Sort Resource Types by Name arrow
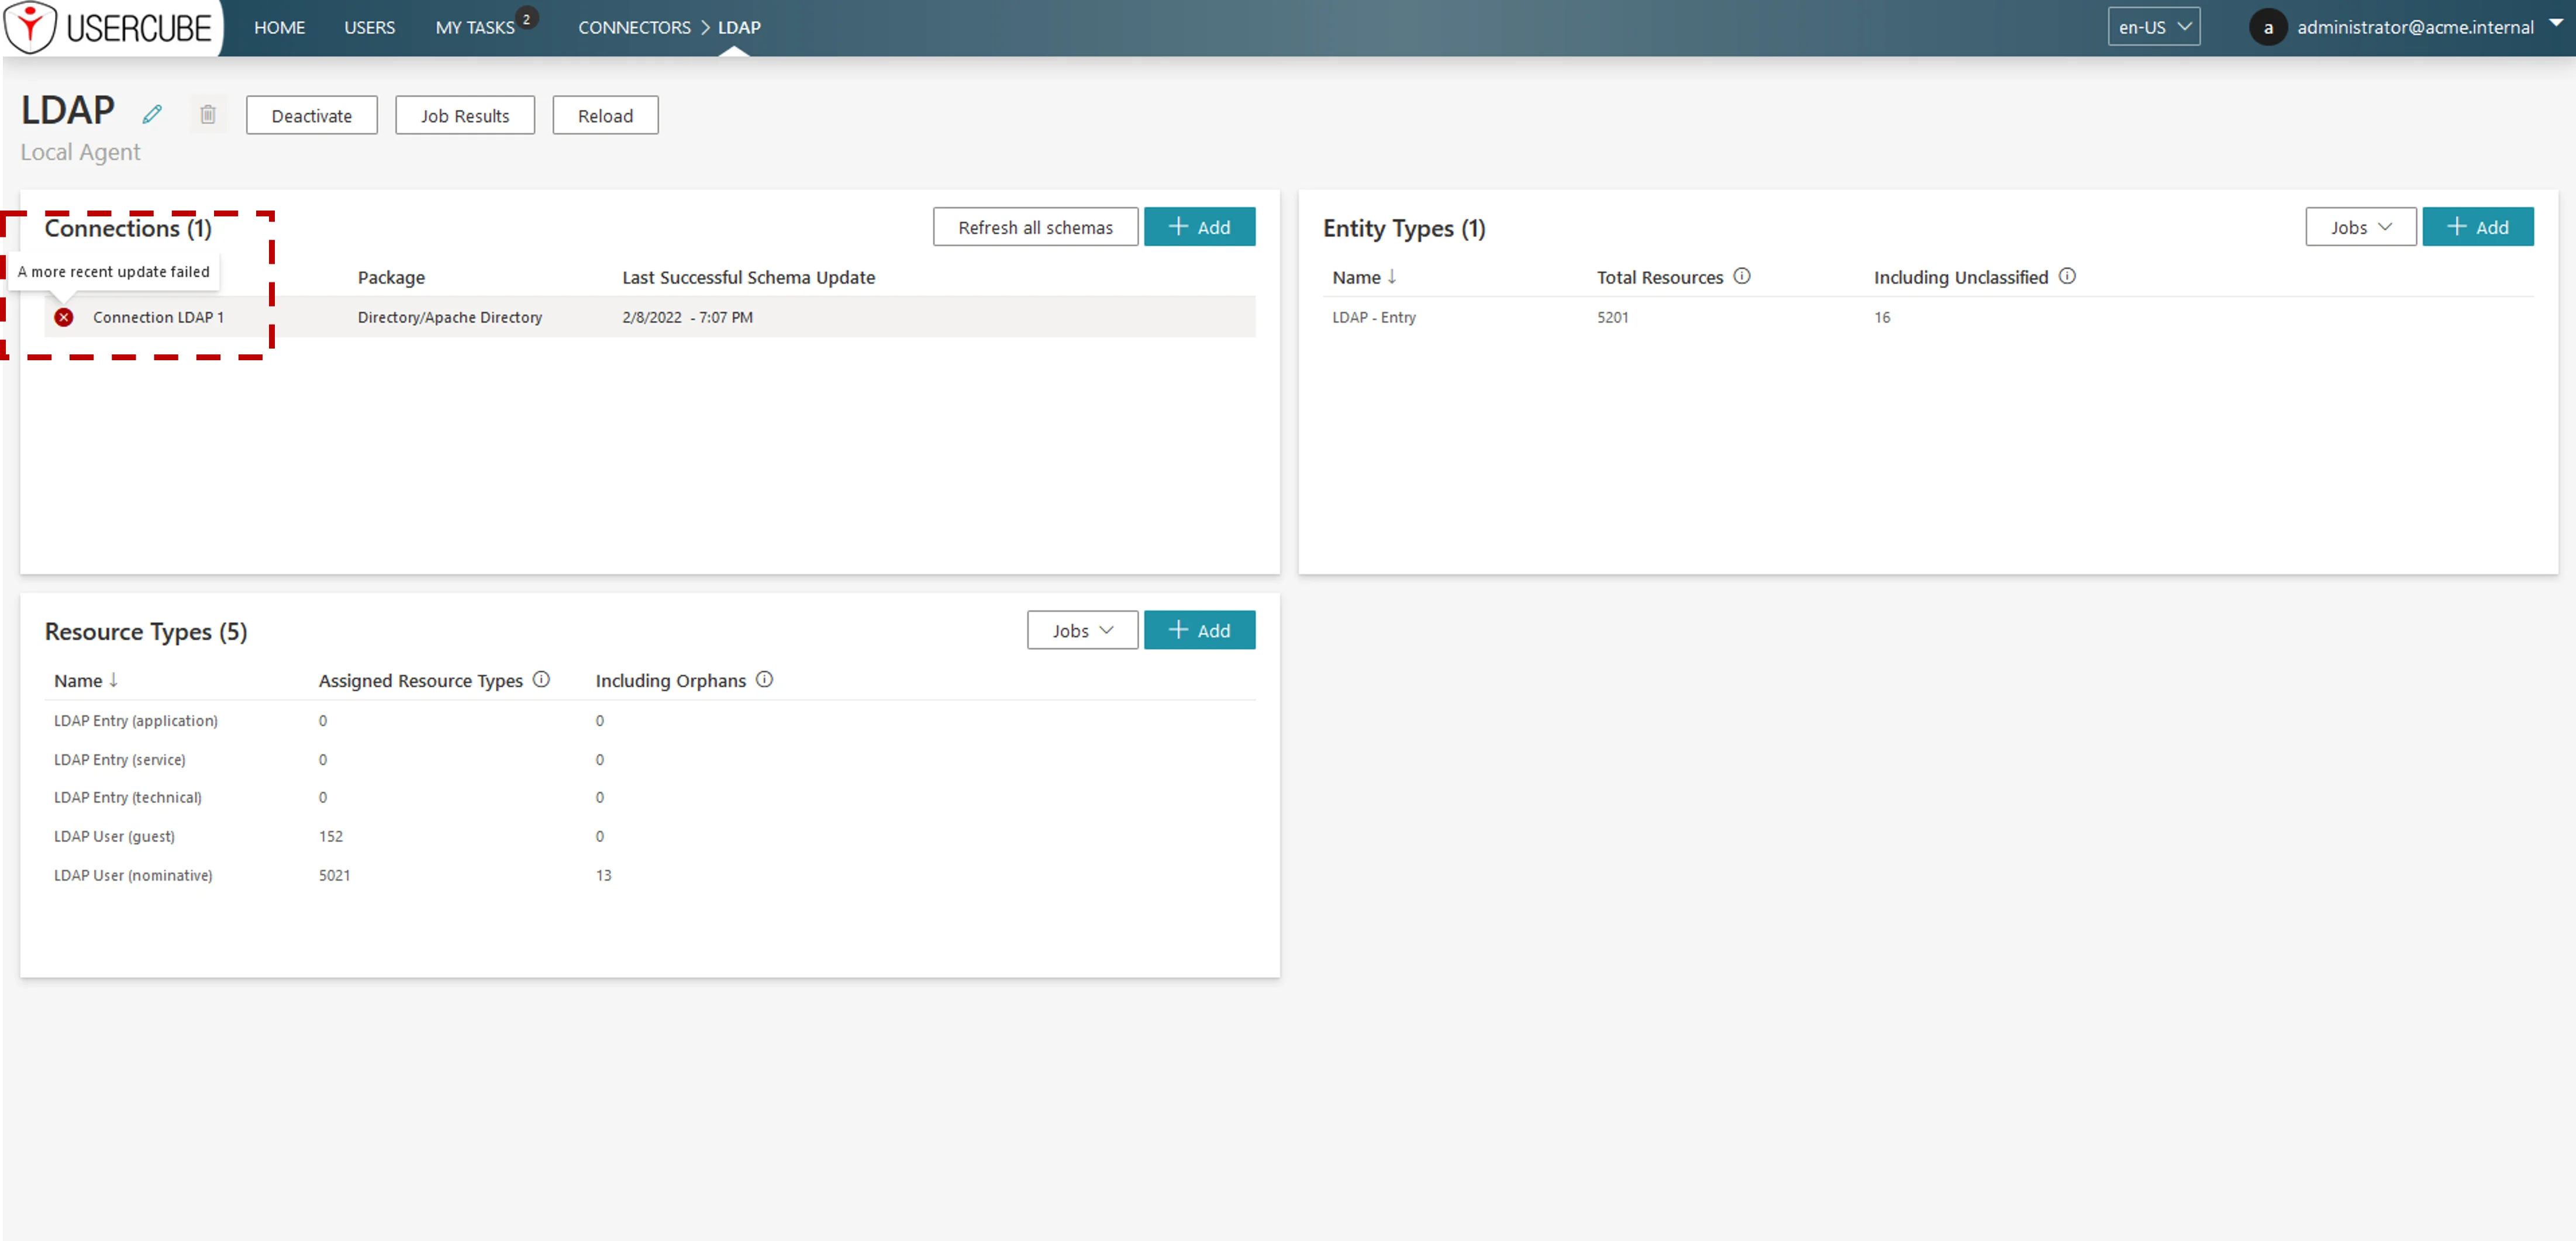Screen dimensions: 2576x1241 [x=113, y=679]
